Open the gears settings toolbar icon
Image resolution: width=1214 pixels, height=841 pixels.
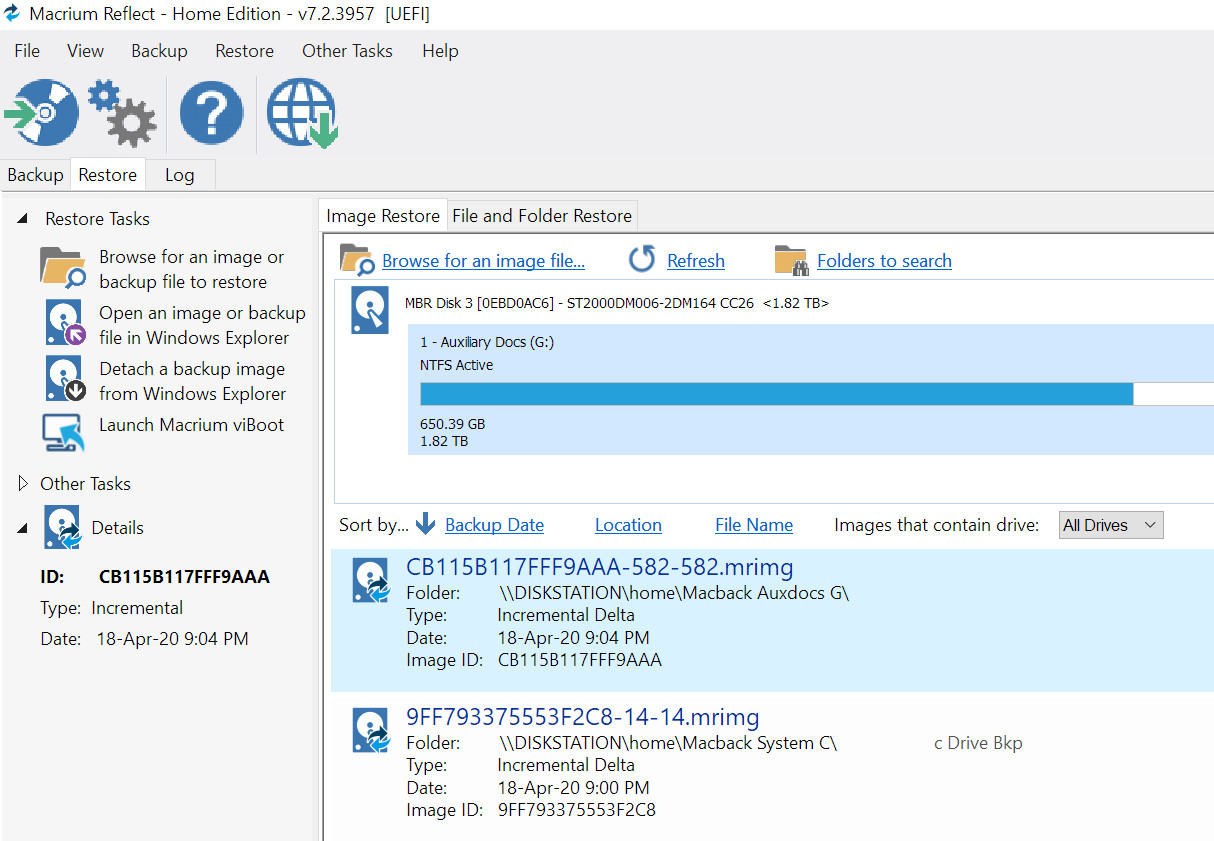click(122, 114)
